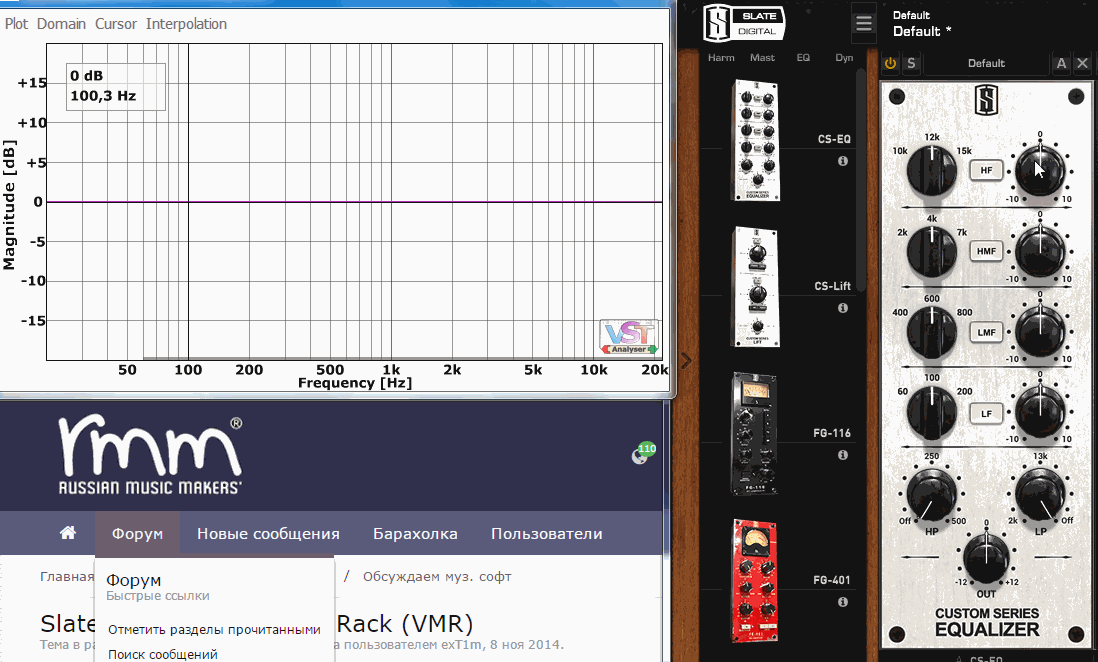Open the Interpolation menu
The image size is (1098, 662).
[x=186, y=24]
